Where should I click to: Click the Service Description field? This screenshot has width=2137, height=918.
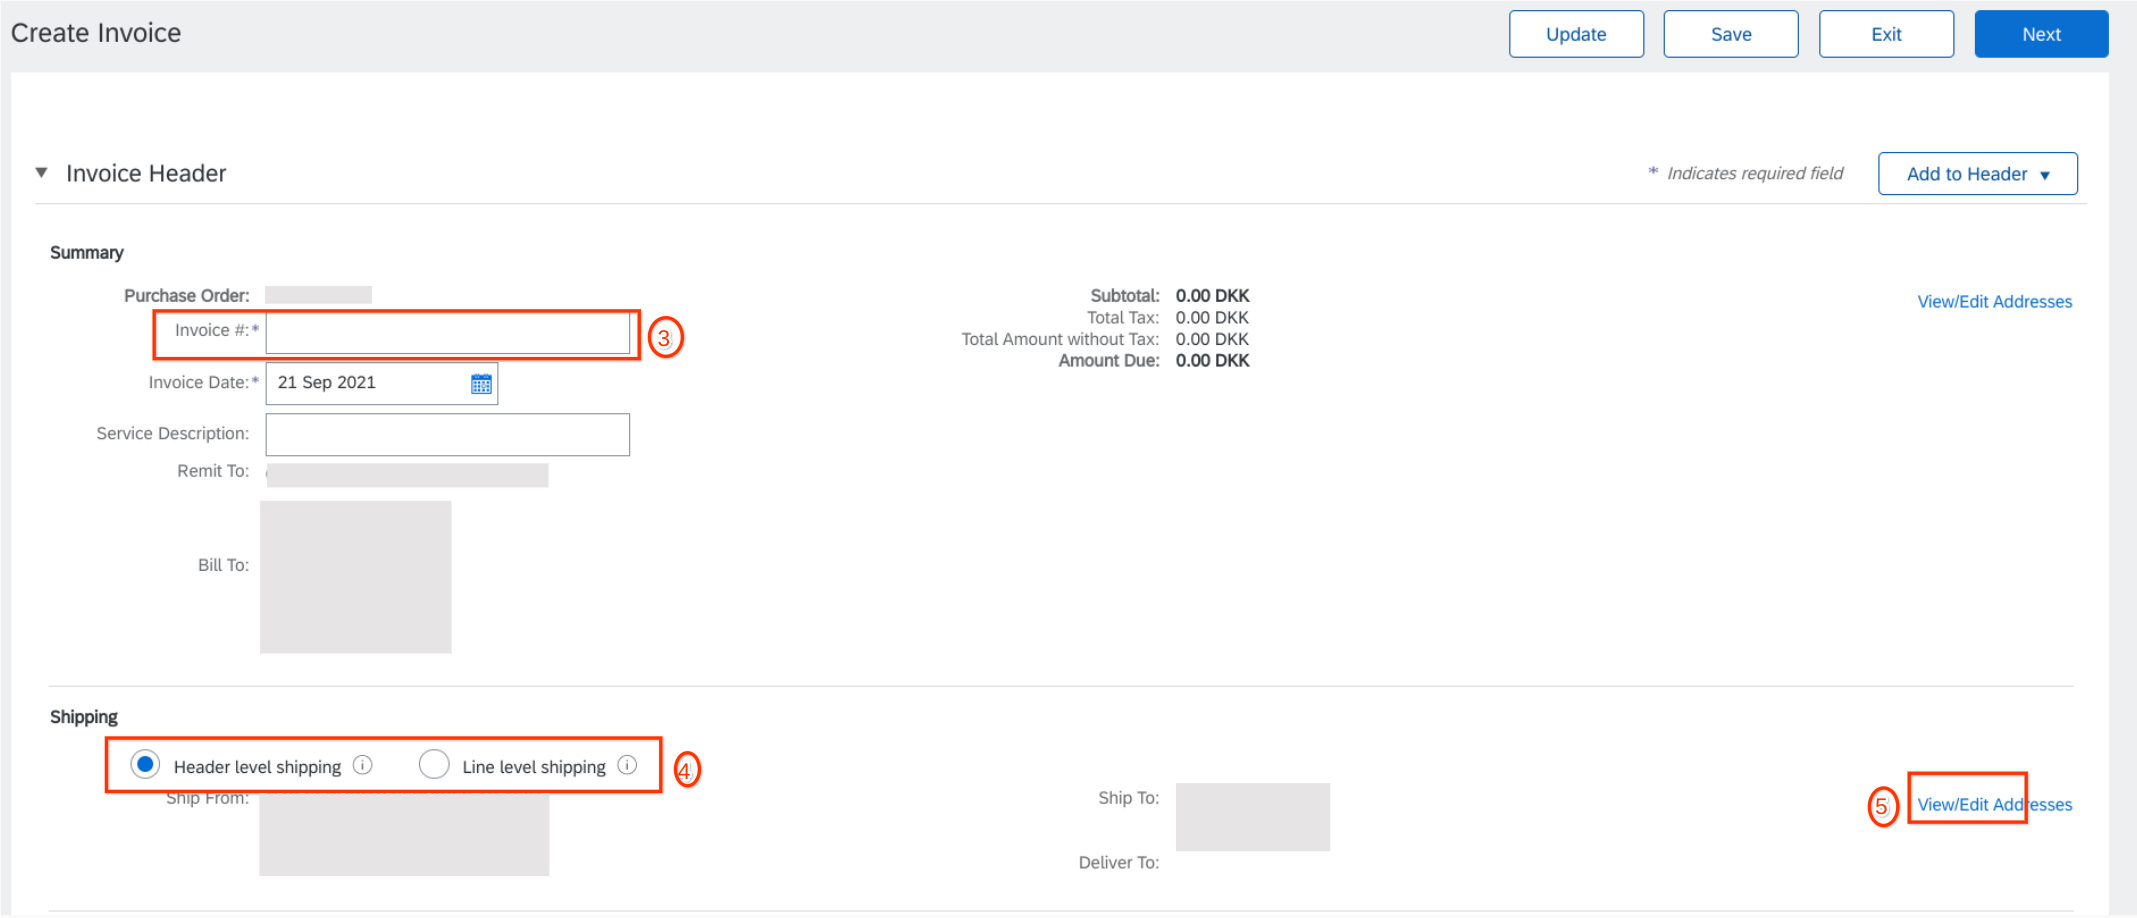click(x=447, y=434)
